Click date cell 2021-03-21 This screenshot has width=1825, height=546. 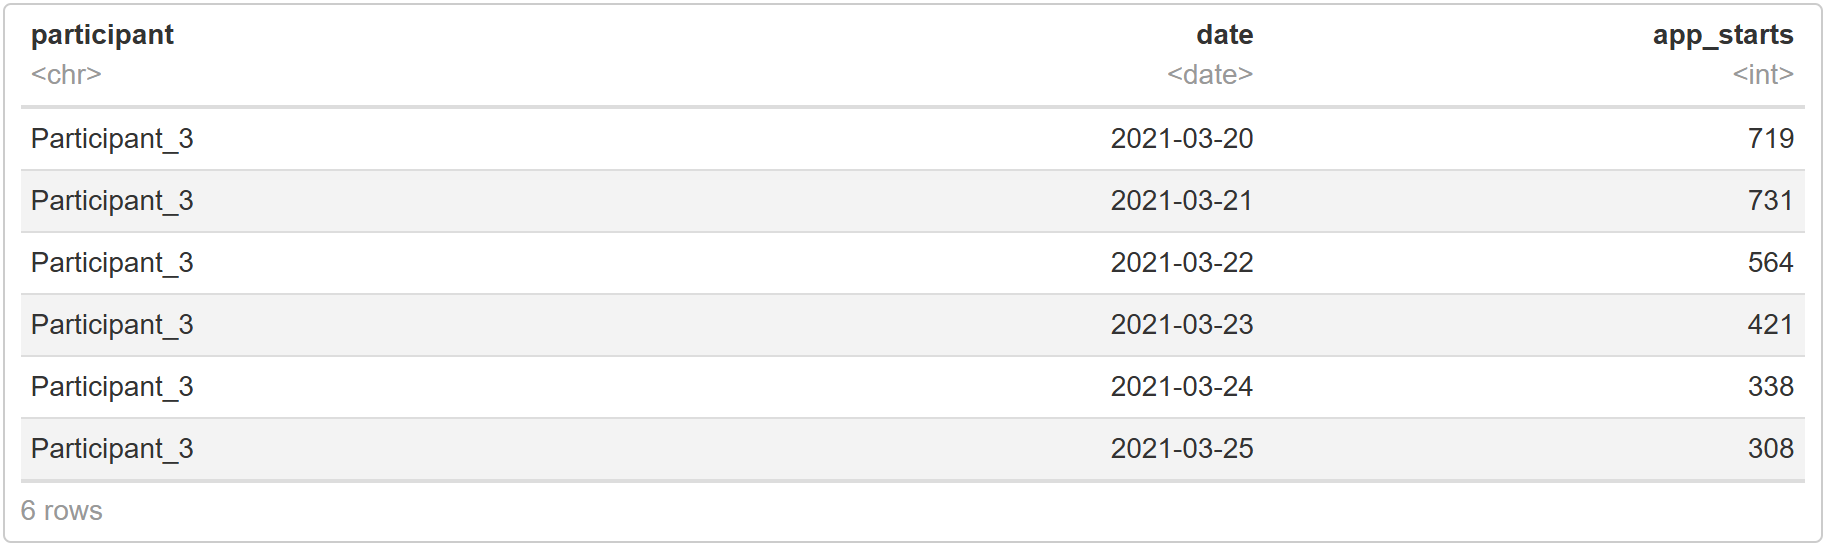pos(1182,201)
